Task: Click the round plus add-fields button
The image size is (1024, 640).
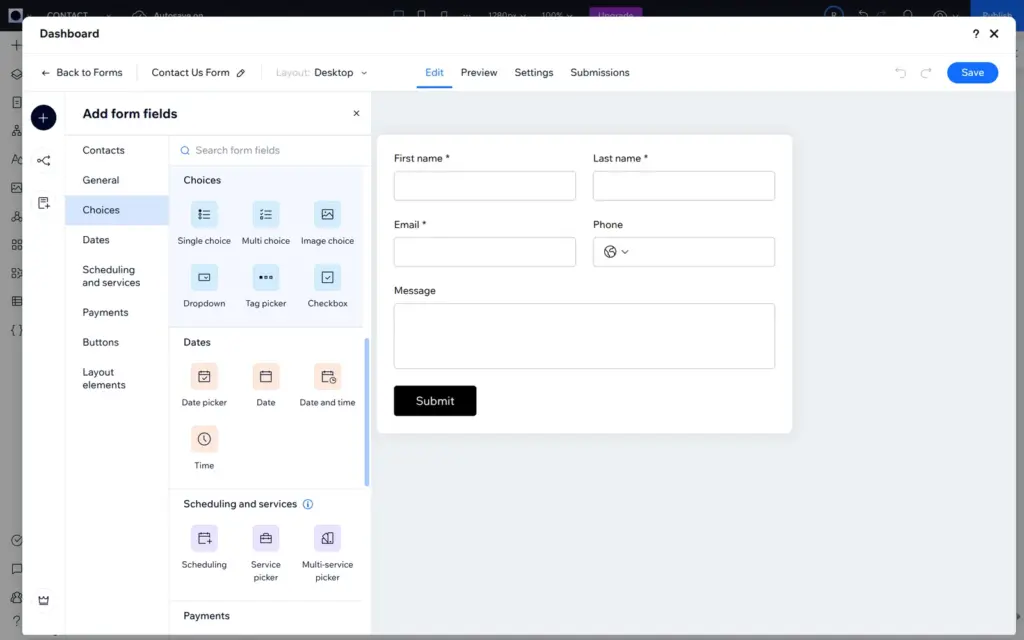Action: coord(43,118)
